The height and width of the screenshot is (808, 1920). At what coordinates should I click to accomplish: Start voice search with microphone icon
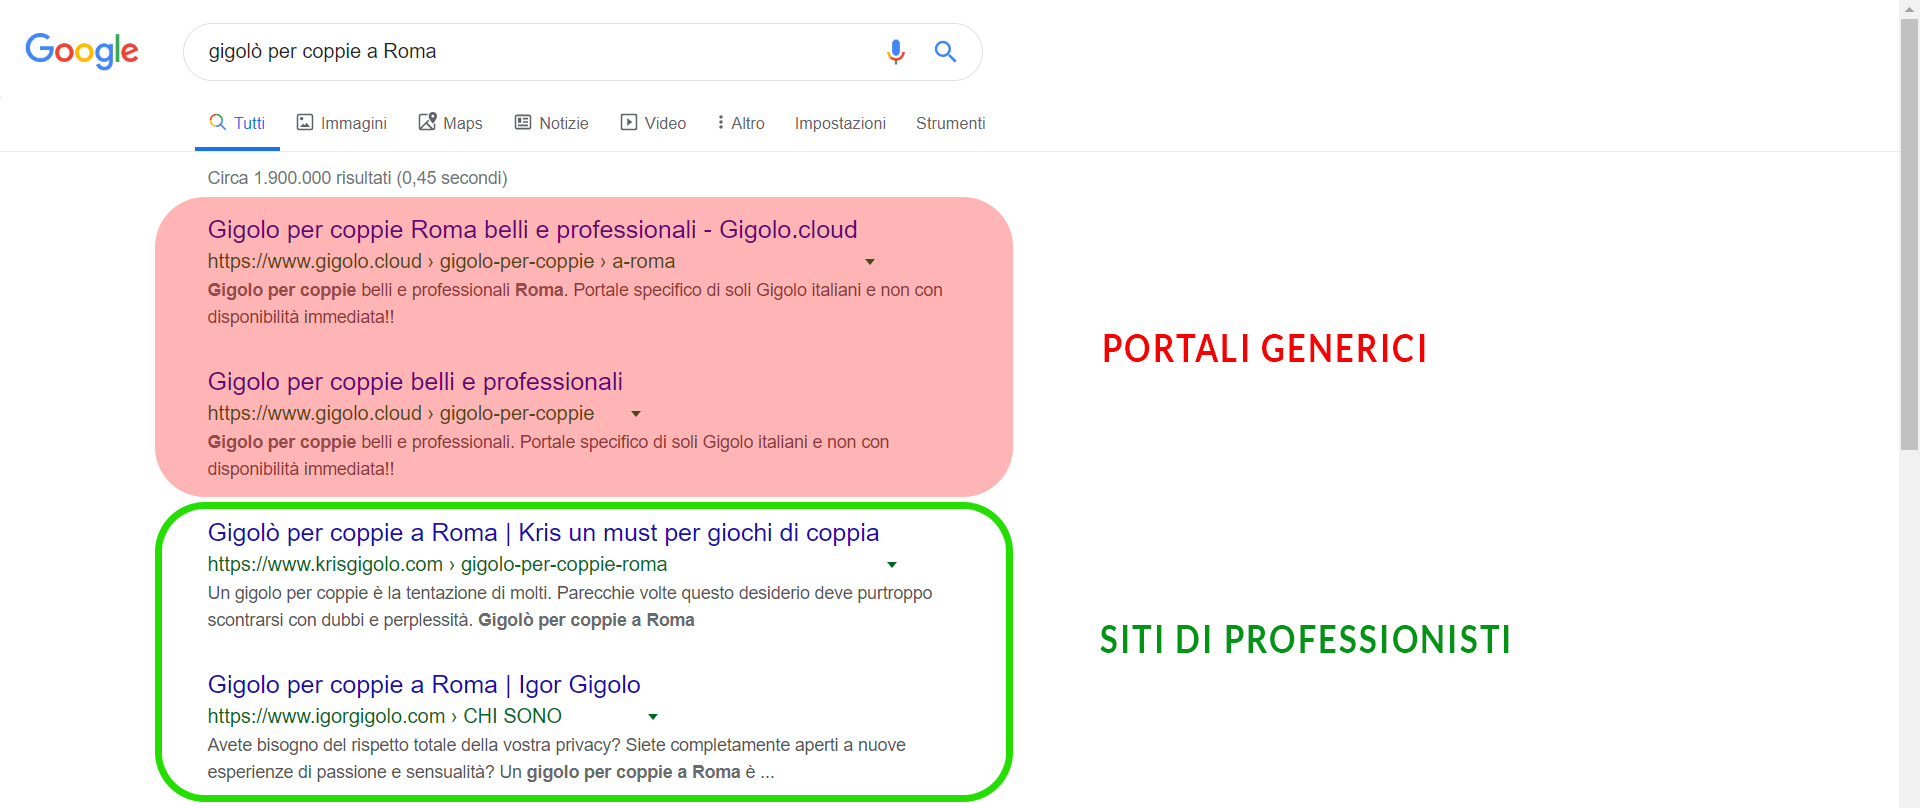[896, 51]
